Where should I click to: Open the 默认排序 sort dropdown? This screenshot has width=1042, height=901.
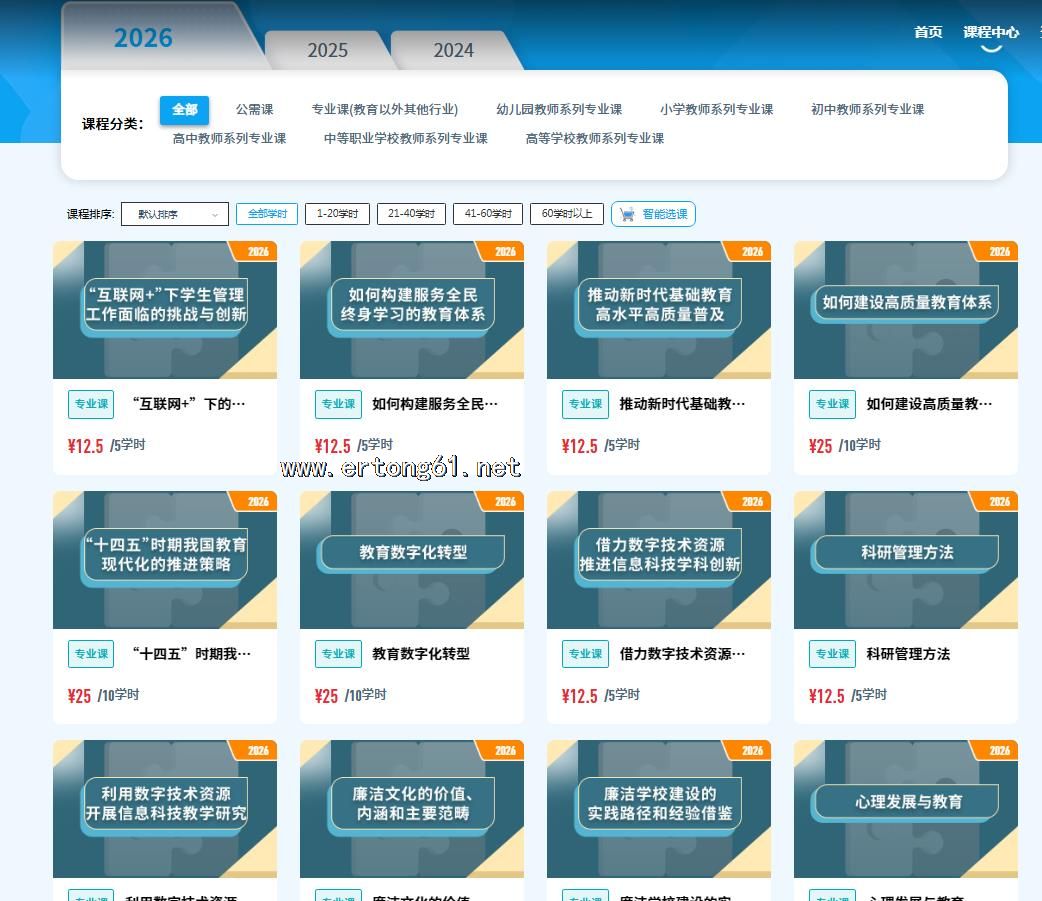pyautogui.click(x=174, y=214)
